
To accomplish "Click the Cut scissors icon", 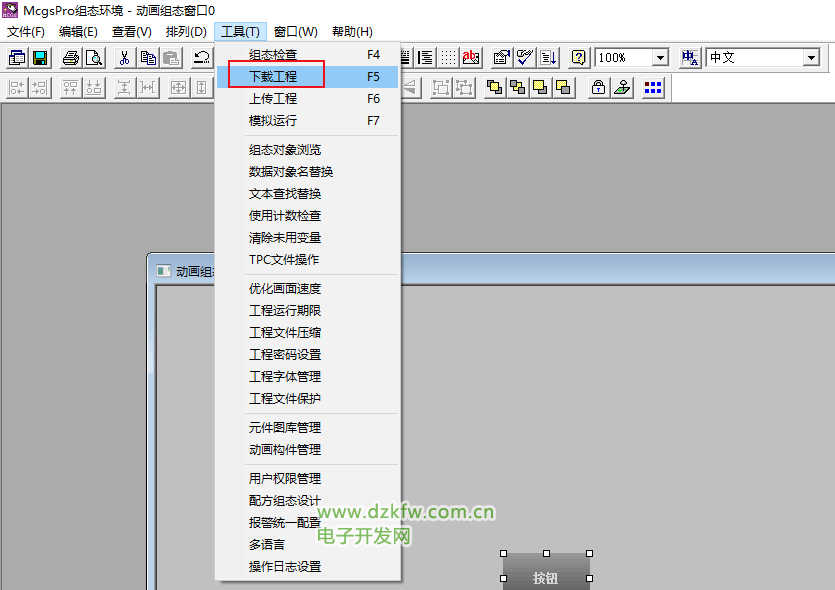I will [124, 58].
